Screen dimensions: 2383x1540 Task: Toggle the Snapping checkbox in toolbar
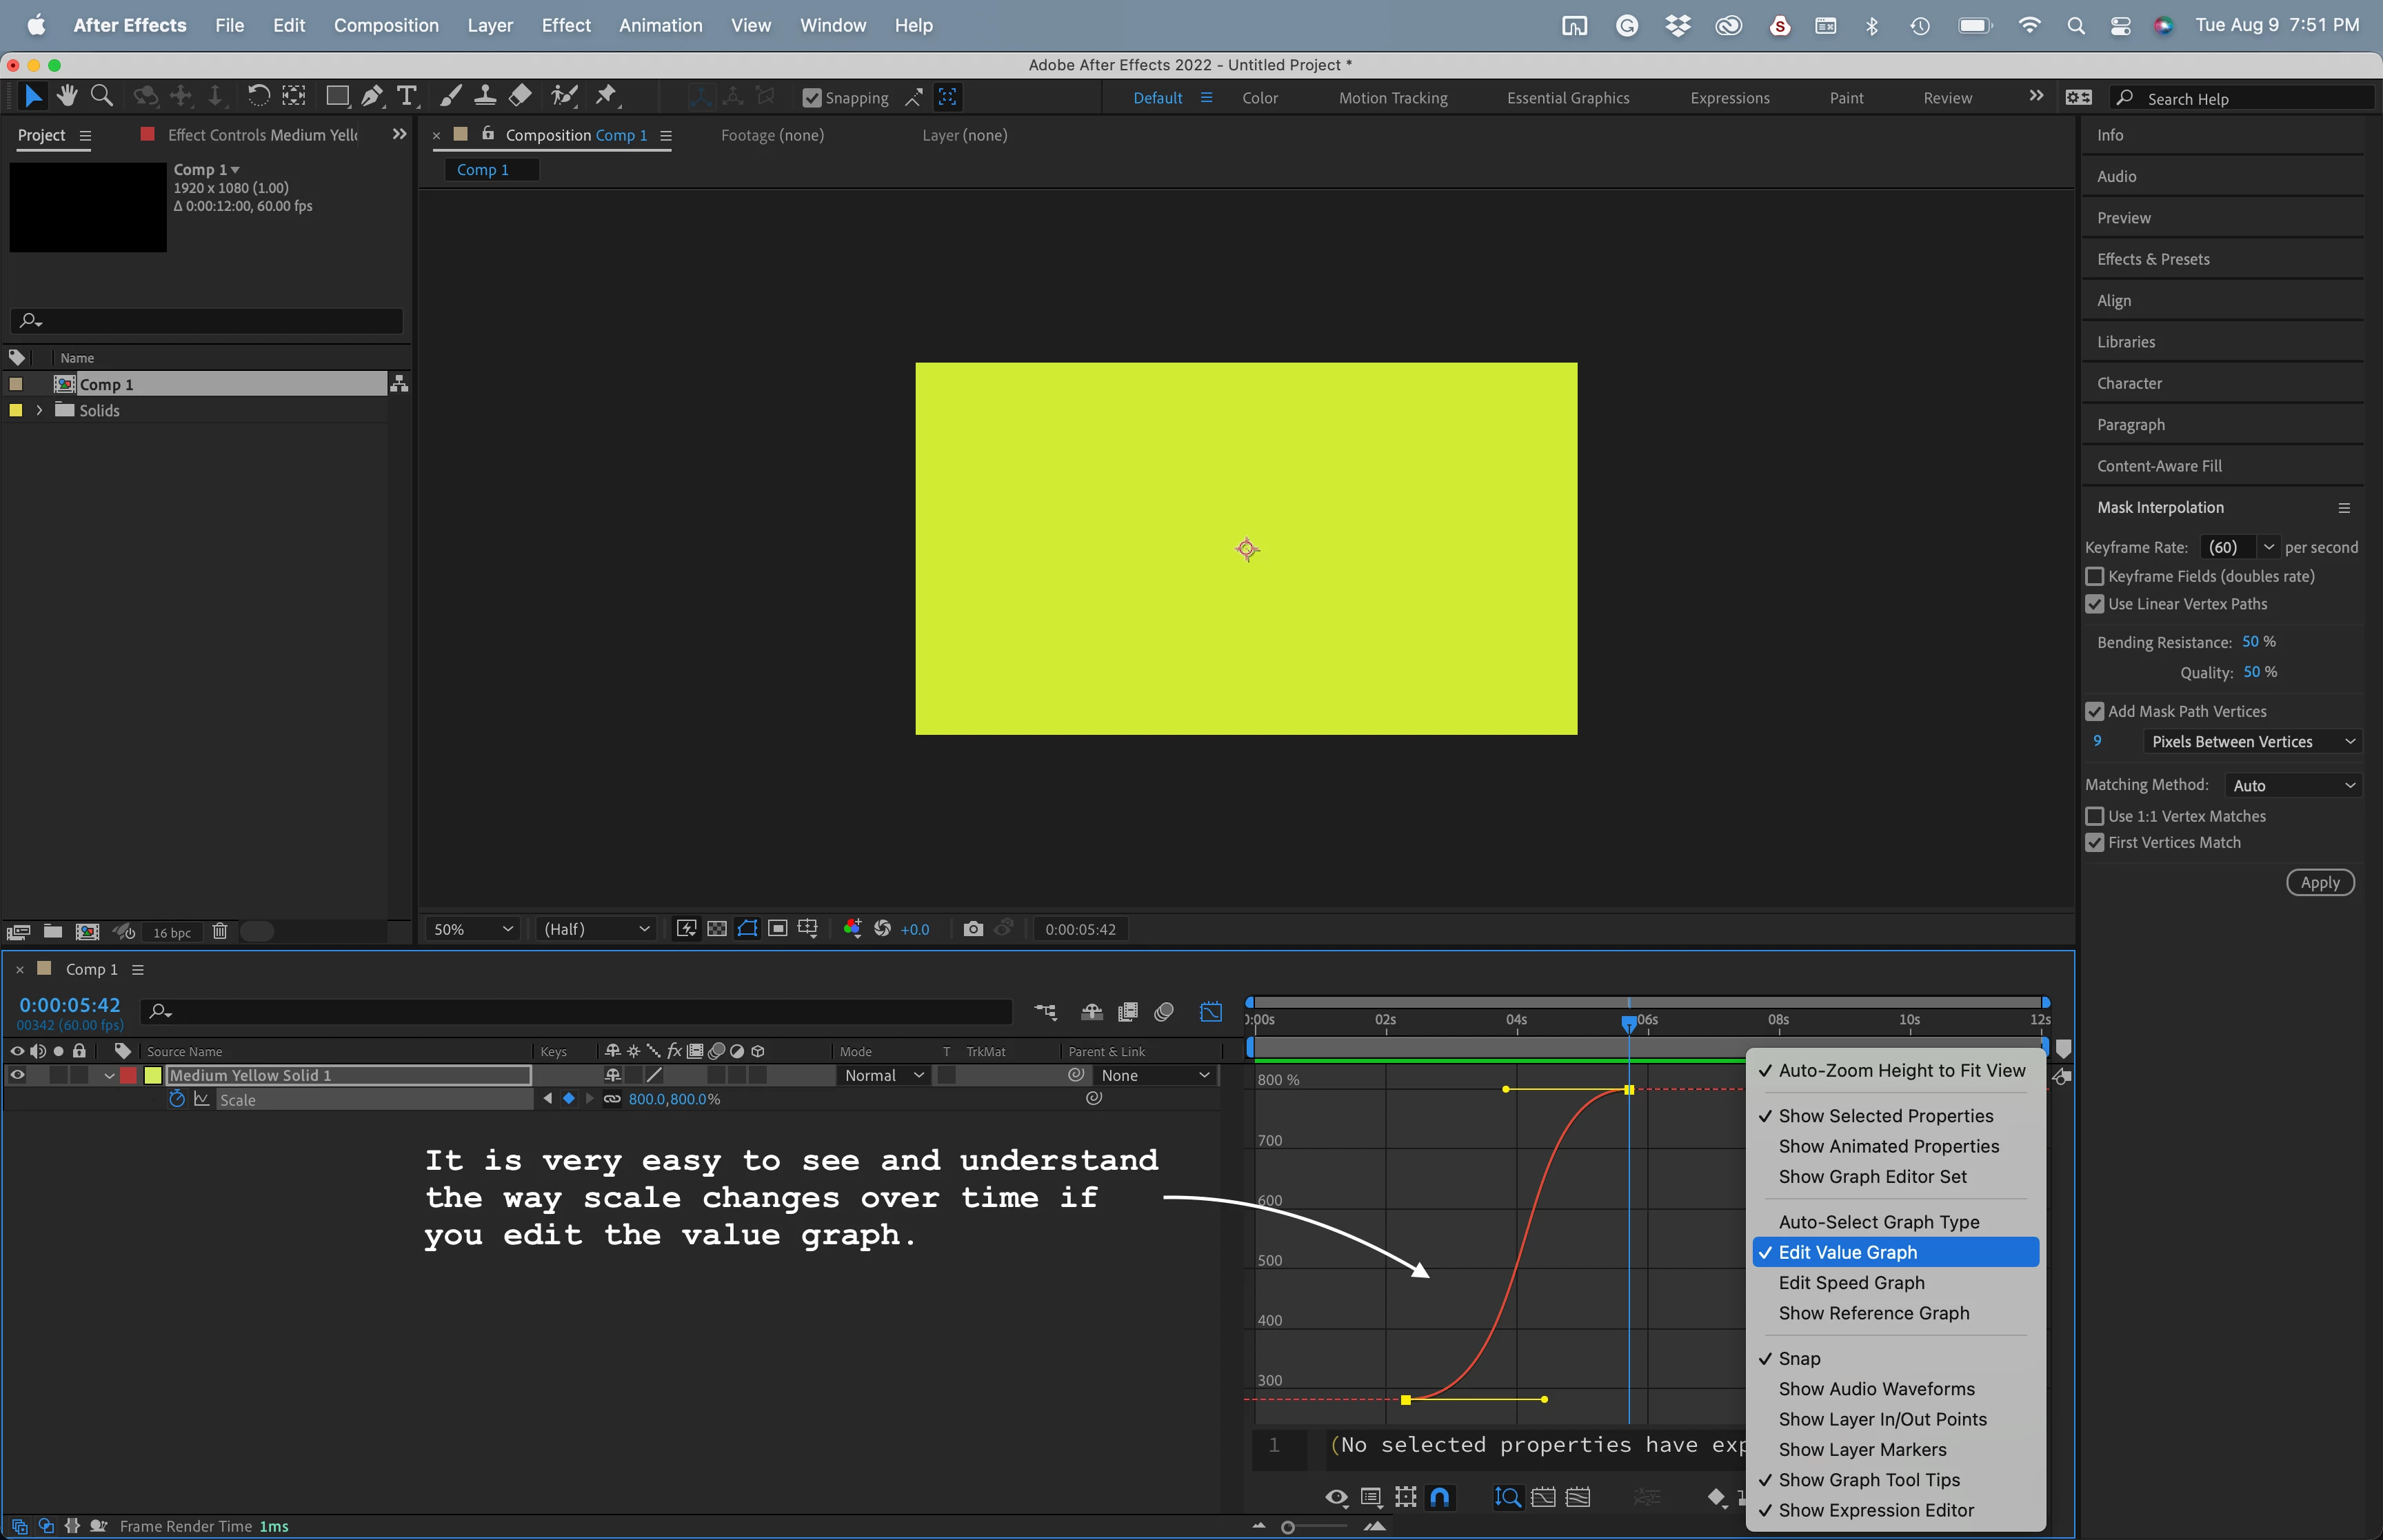click(x=812, y=98)
